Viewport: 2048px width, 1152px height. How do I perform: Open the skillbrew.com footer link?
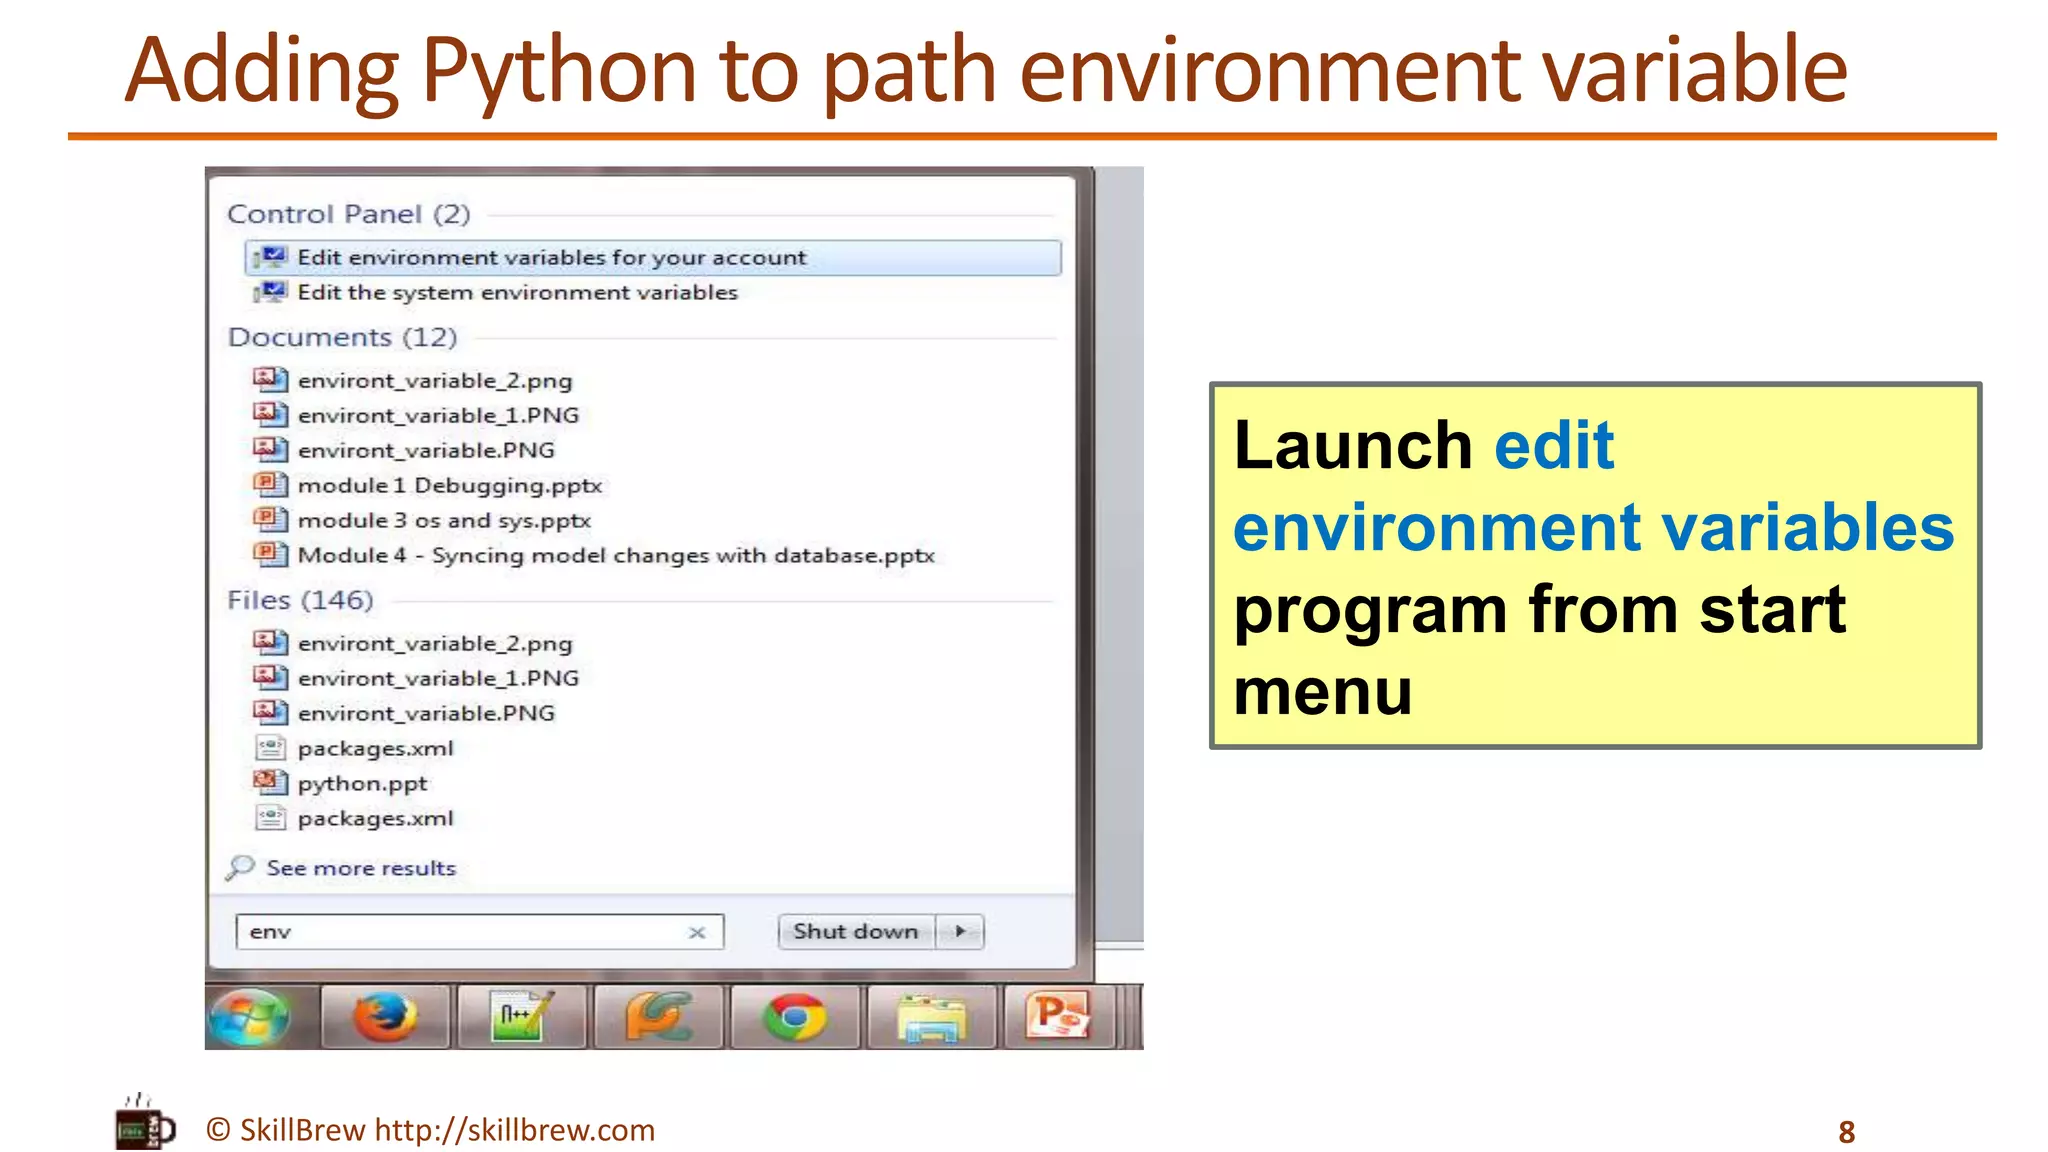pyautogui.click(x=514, y=1130)
